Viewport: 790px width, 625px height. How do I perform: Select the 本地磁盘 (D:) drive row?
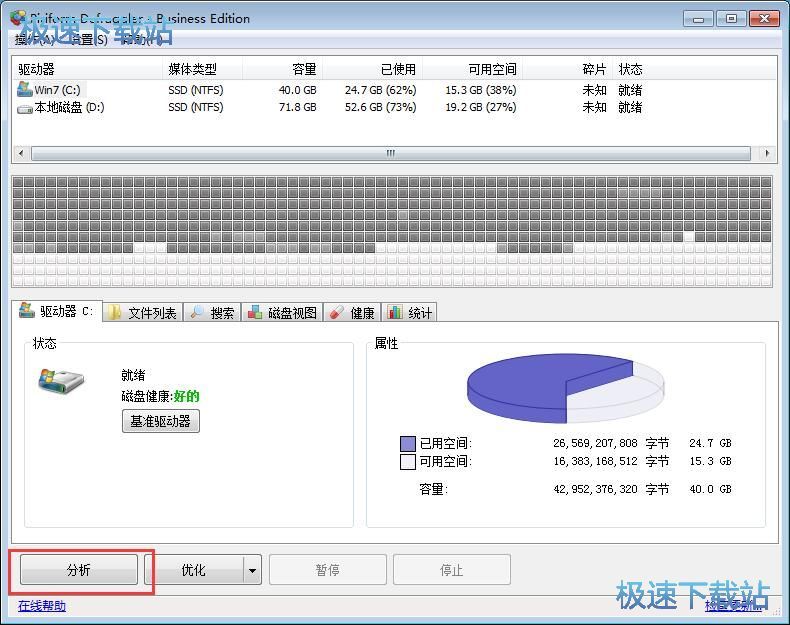395,107
